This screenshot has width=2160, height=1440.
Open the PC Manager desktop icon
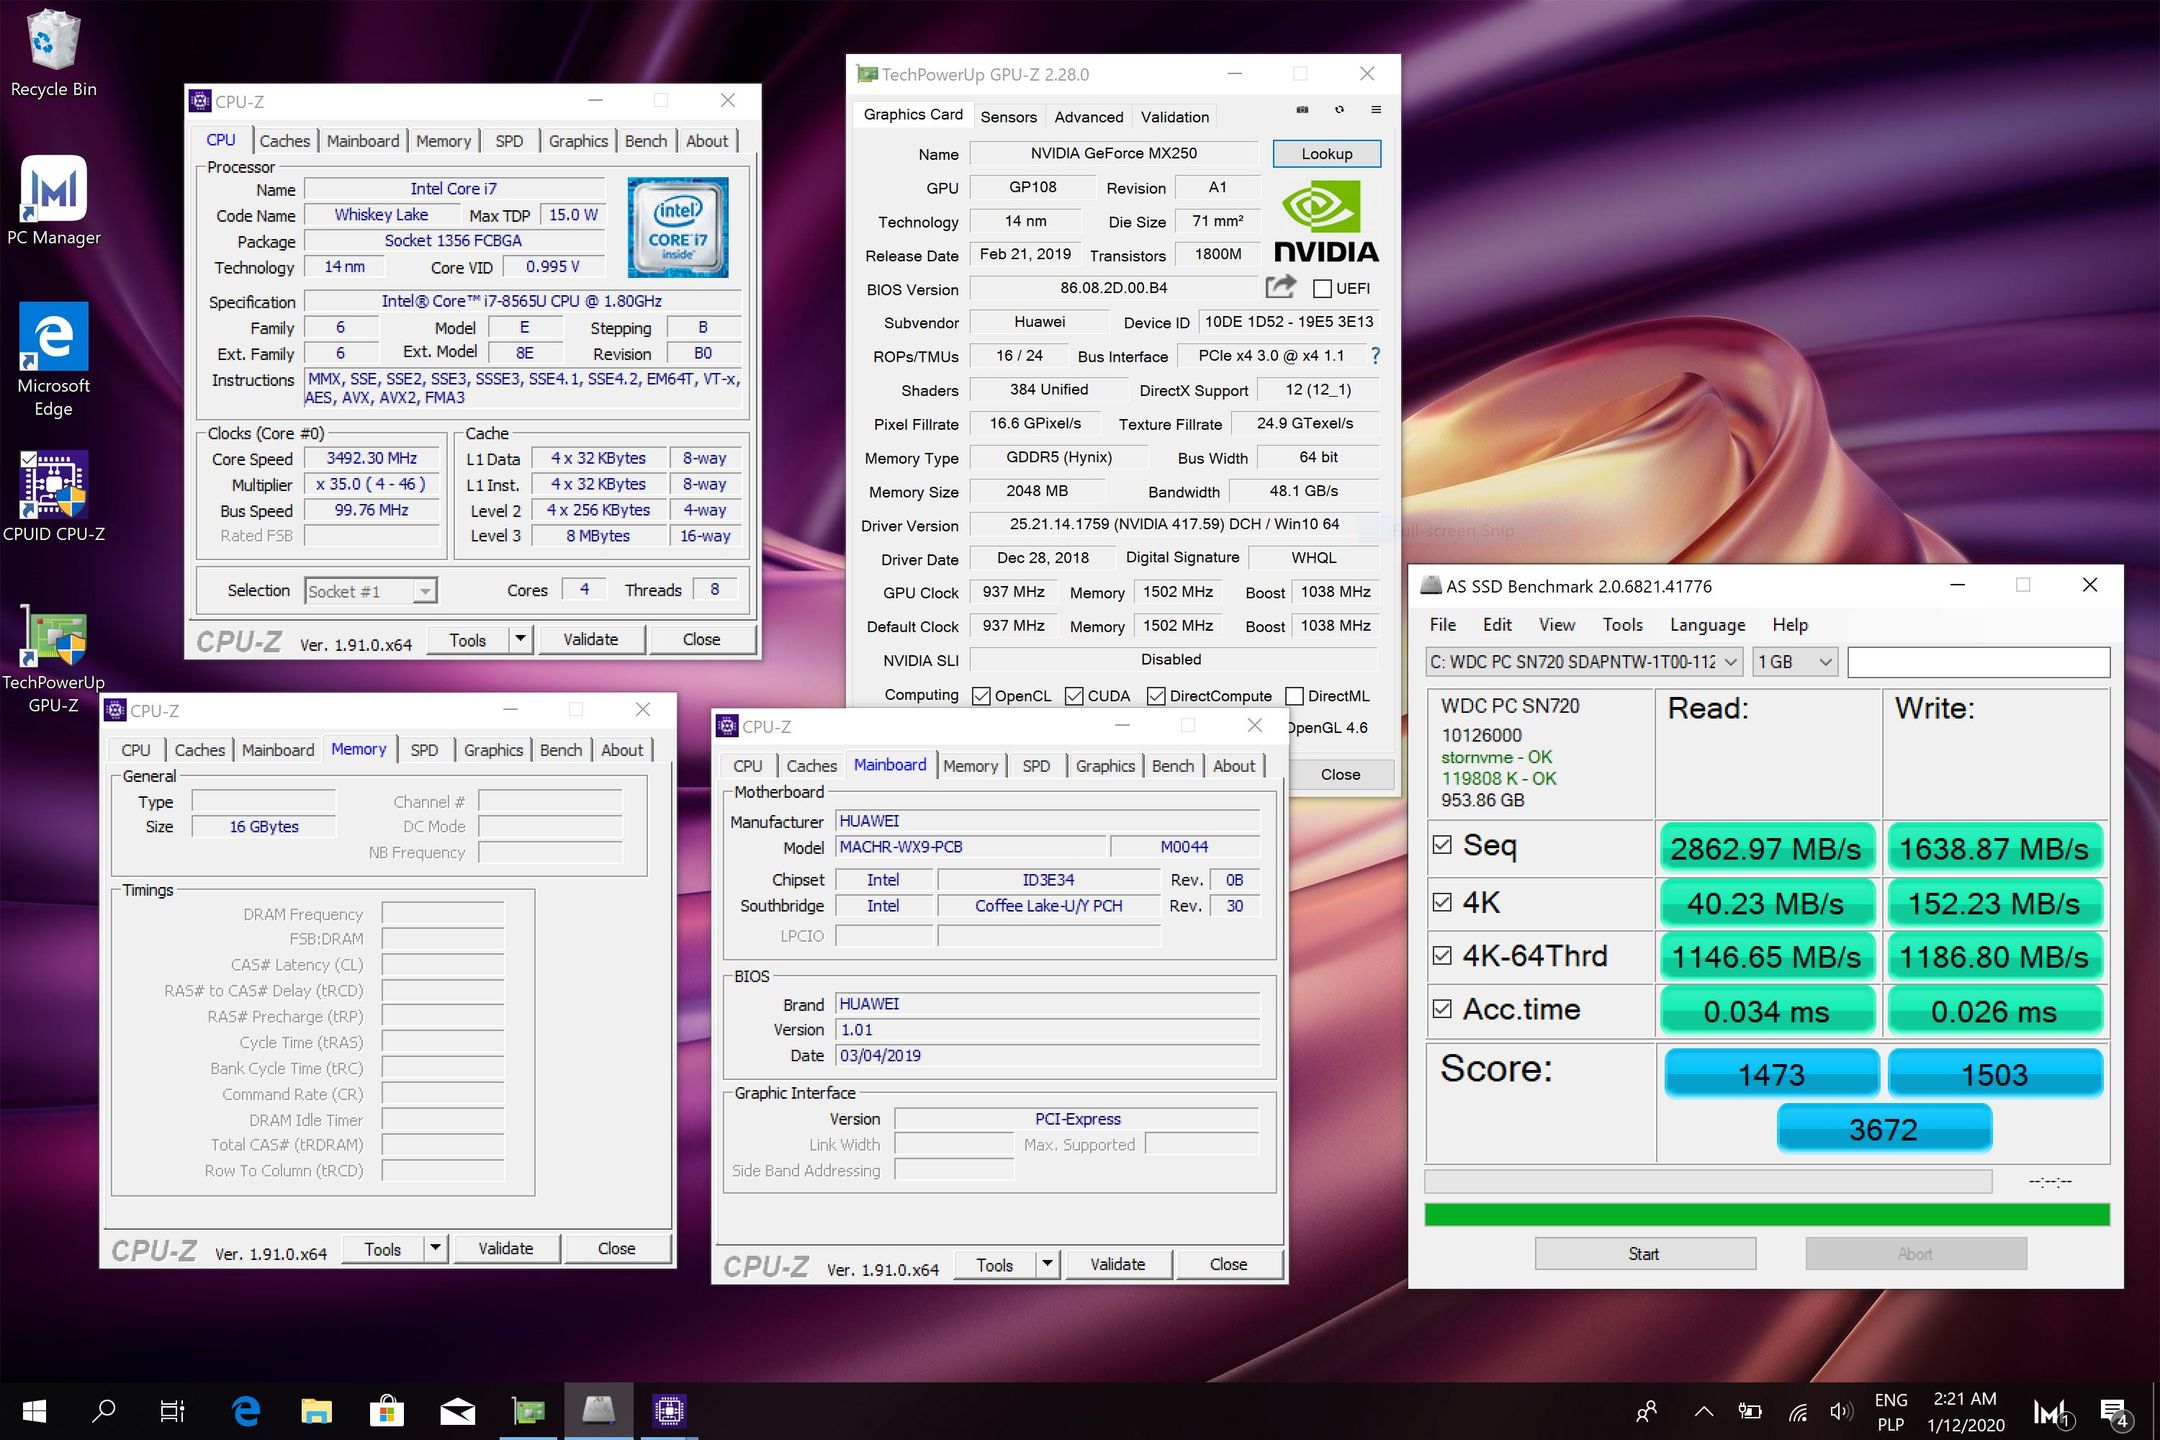point(54,201)
